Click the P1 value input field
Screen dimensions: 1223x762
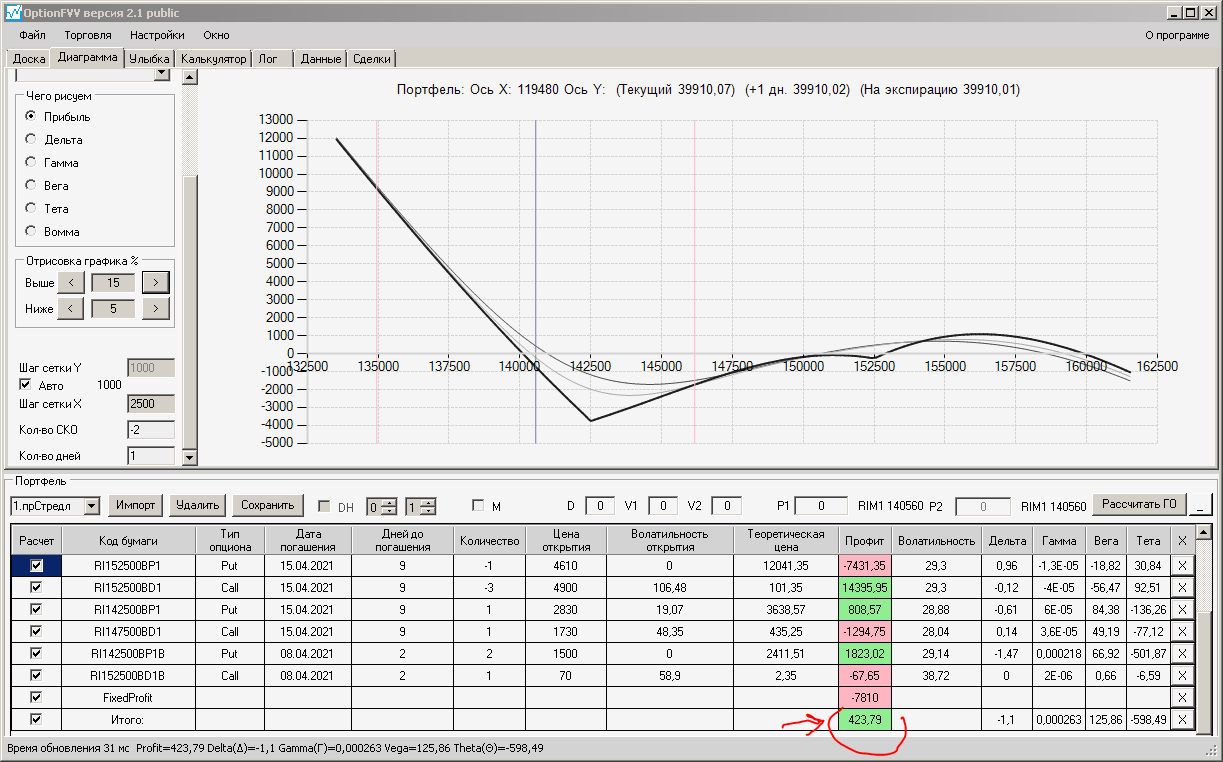[x=822, y=506]
